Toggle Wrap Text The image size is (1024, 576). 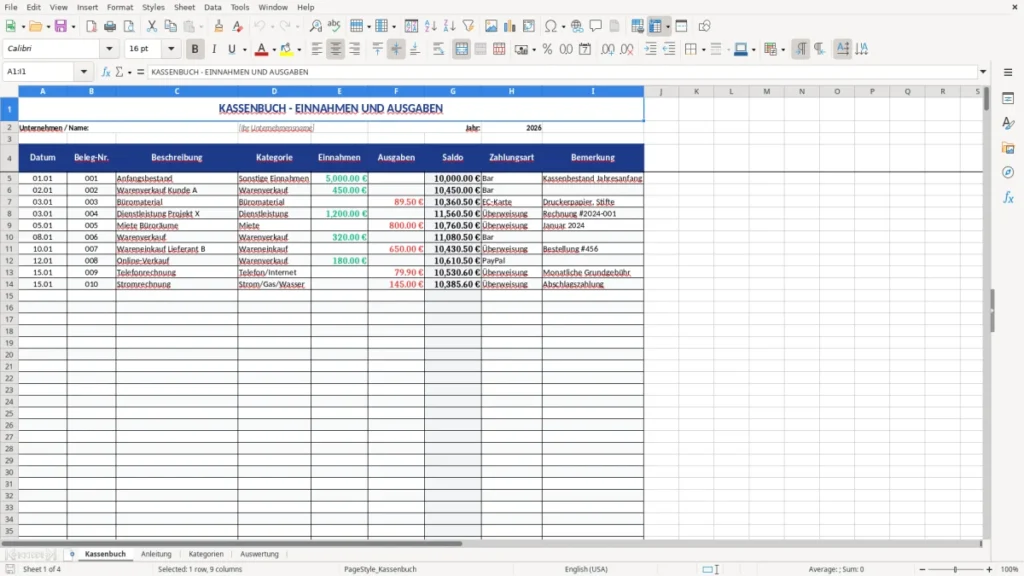pyautogui.click(x=438, y=49)
